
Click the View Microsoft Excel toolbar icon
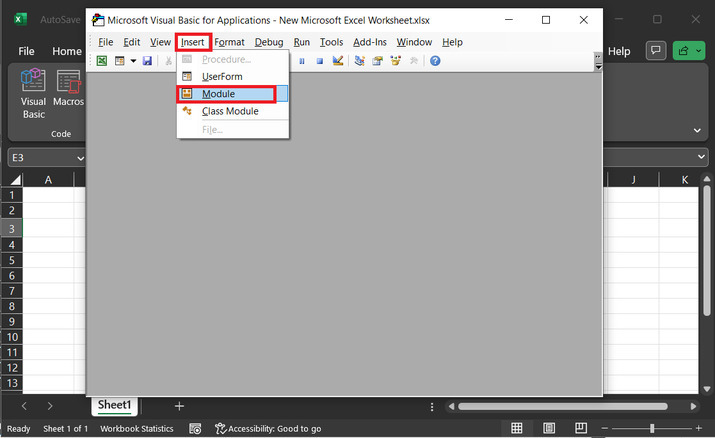102,61
